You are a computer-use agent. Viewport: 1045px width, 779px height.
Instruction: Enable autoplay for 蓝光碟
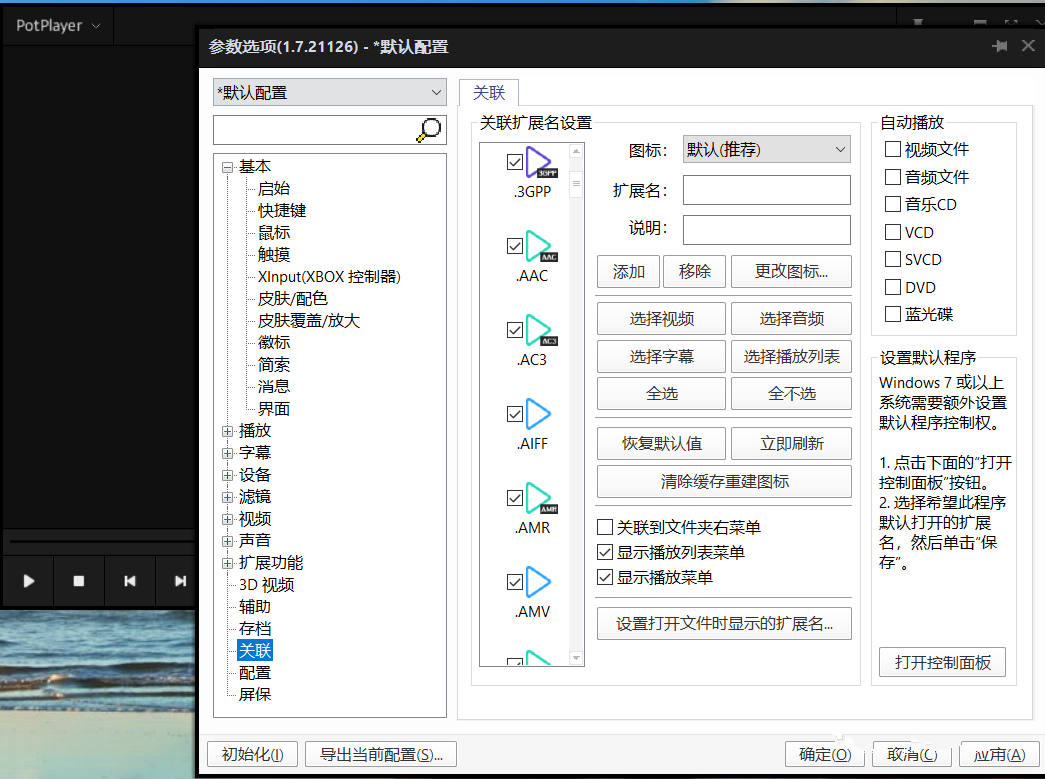pyautogui.click(x=892, y=314)
